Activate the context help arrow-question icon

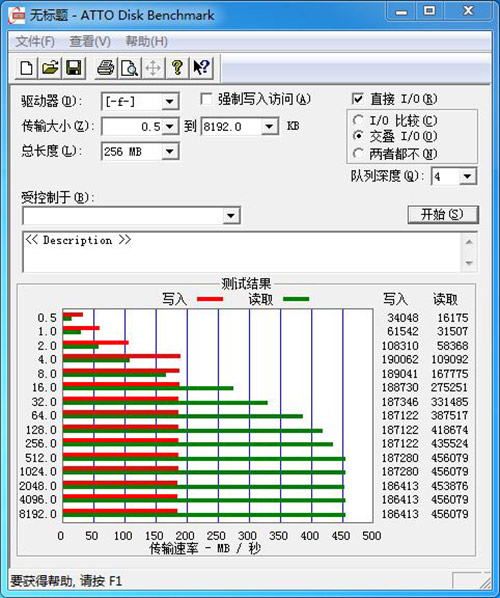pos(201,68)
